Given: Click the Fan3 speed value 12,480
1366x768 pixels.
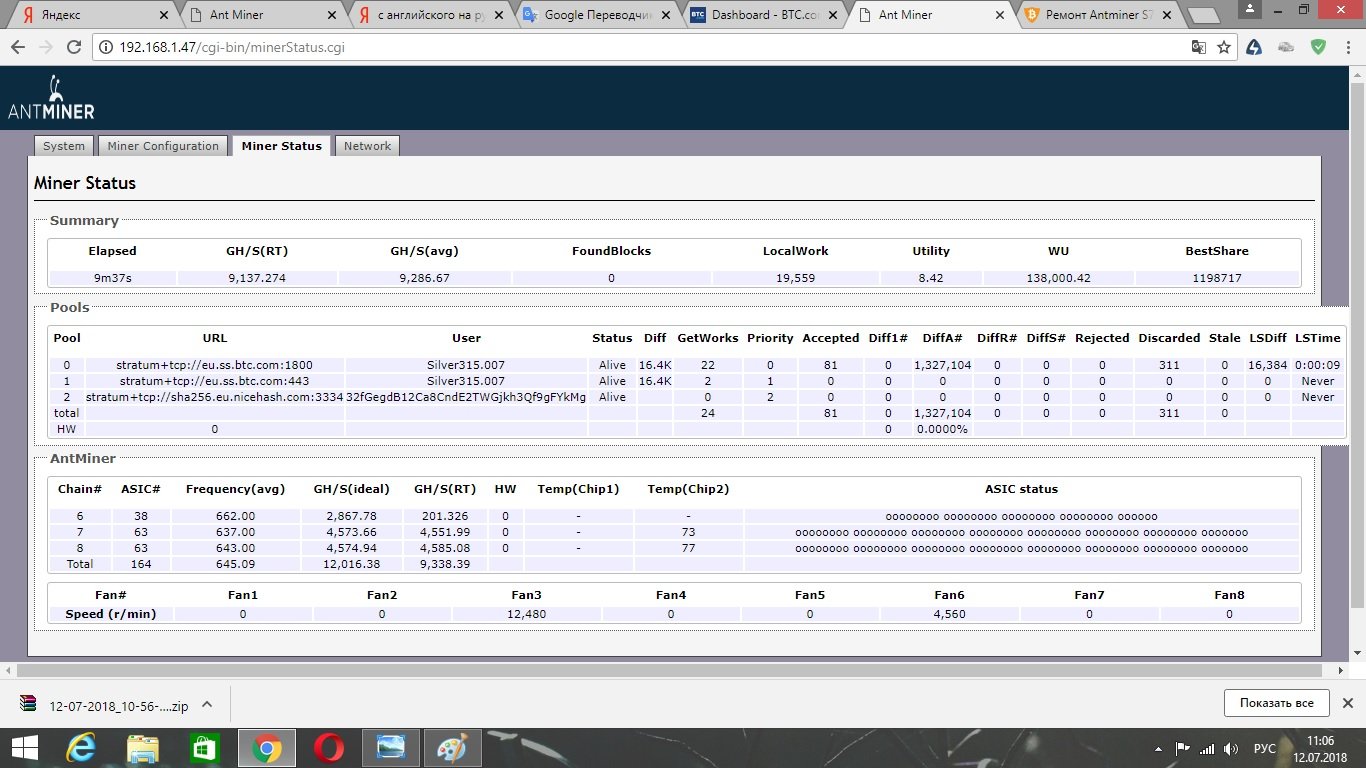Looking at the screenshot, I should pos(526,614).
